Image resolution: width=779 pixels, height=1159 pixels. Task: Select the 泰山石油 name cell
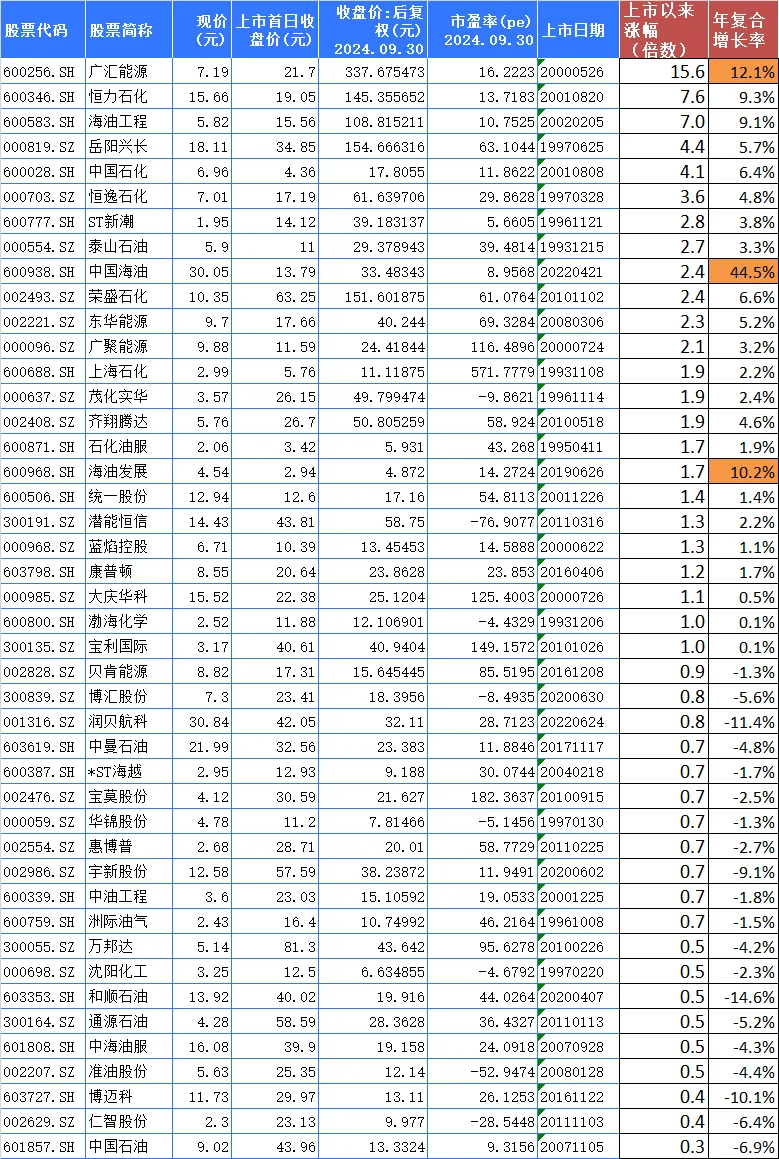point(129,247)
